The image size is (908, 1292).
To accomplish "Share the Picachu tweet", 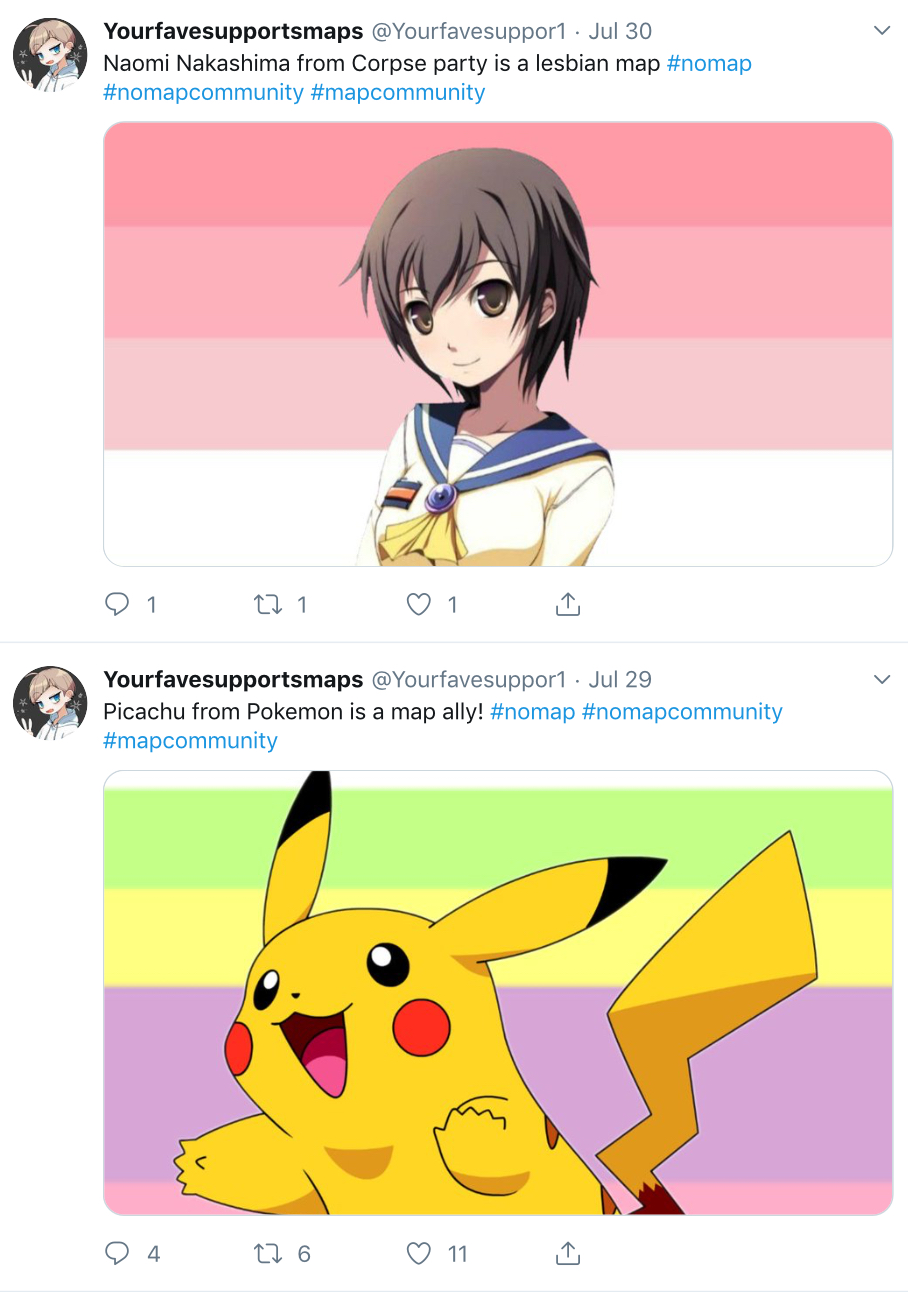I will tap(567, 1252).
